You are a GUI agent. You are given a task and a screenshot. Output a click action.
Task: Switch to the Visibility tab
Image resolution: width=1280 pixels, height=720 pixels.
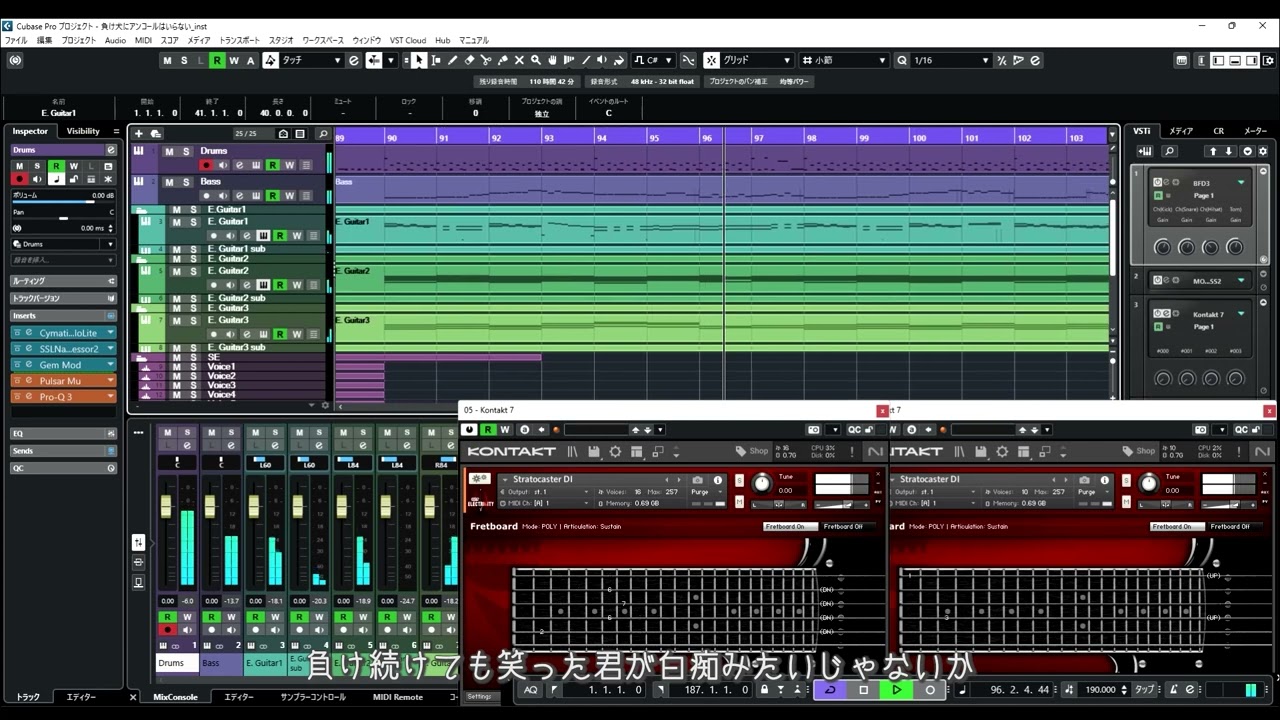tap(83, 131)
